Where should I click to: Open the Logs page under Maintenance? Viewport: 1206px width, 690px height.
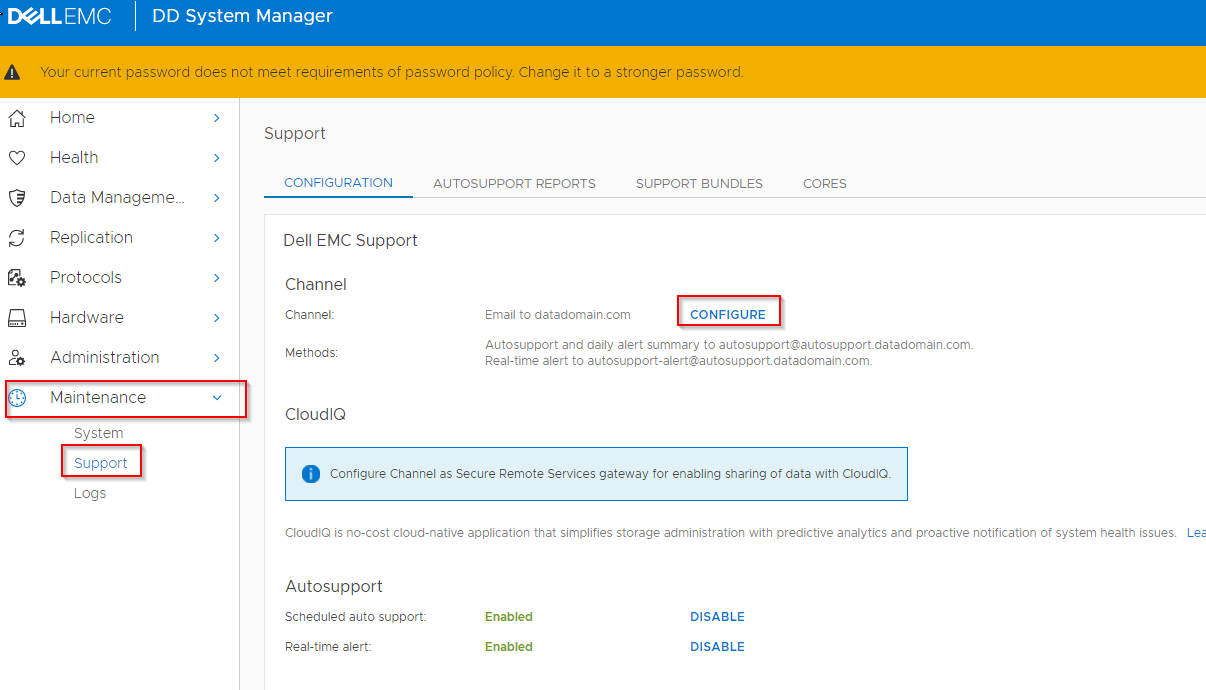tap(89, 492)
